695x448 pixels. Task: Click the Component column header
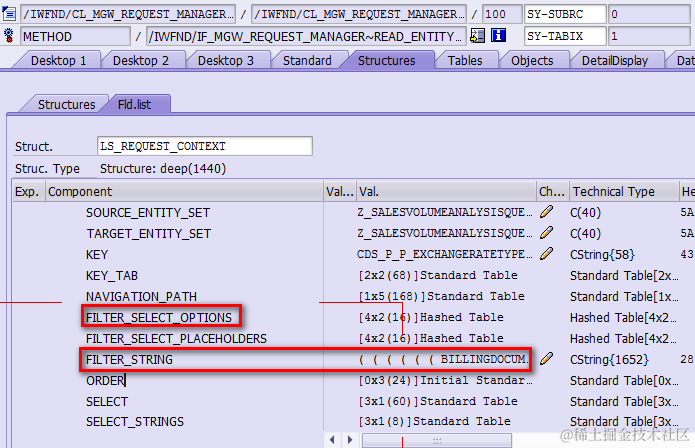[x=184, y=191]
